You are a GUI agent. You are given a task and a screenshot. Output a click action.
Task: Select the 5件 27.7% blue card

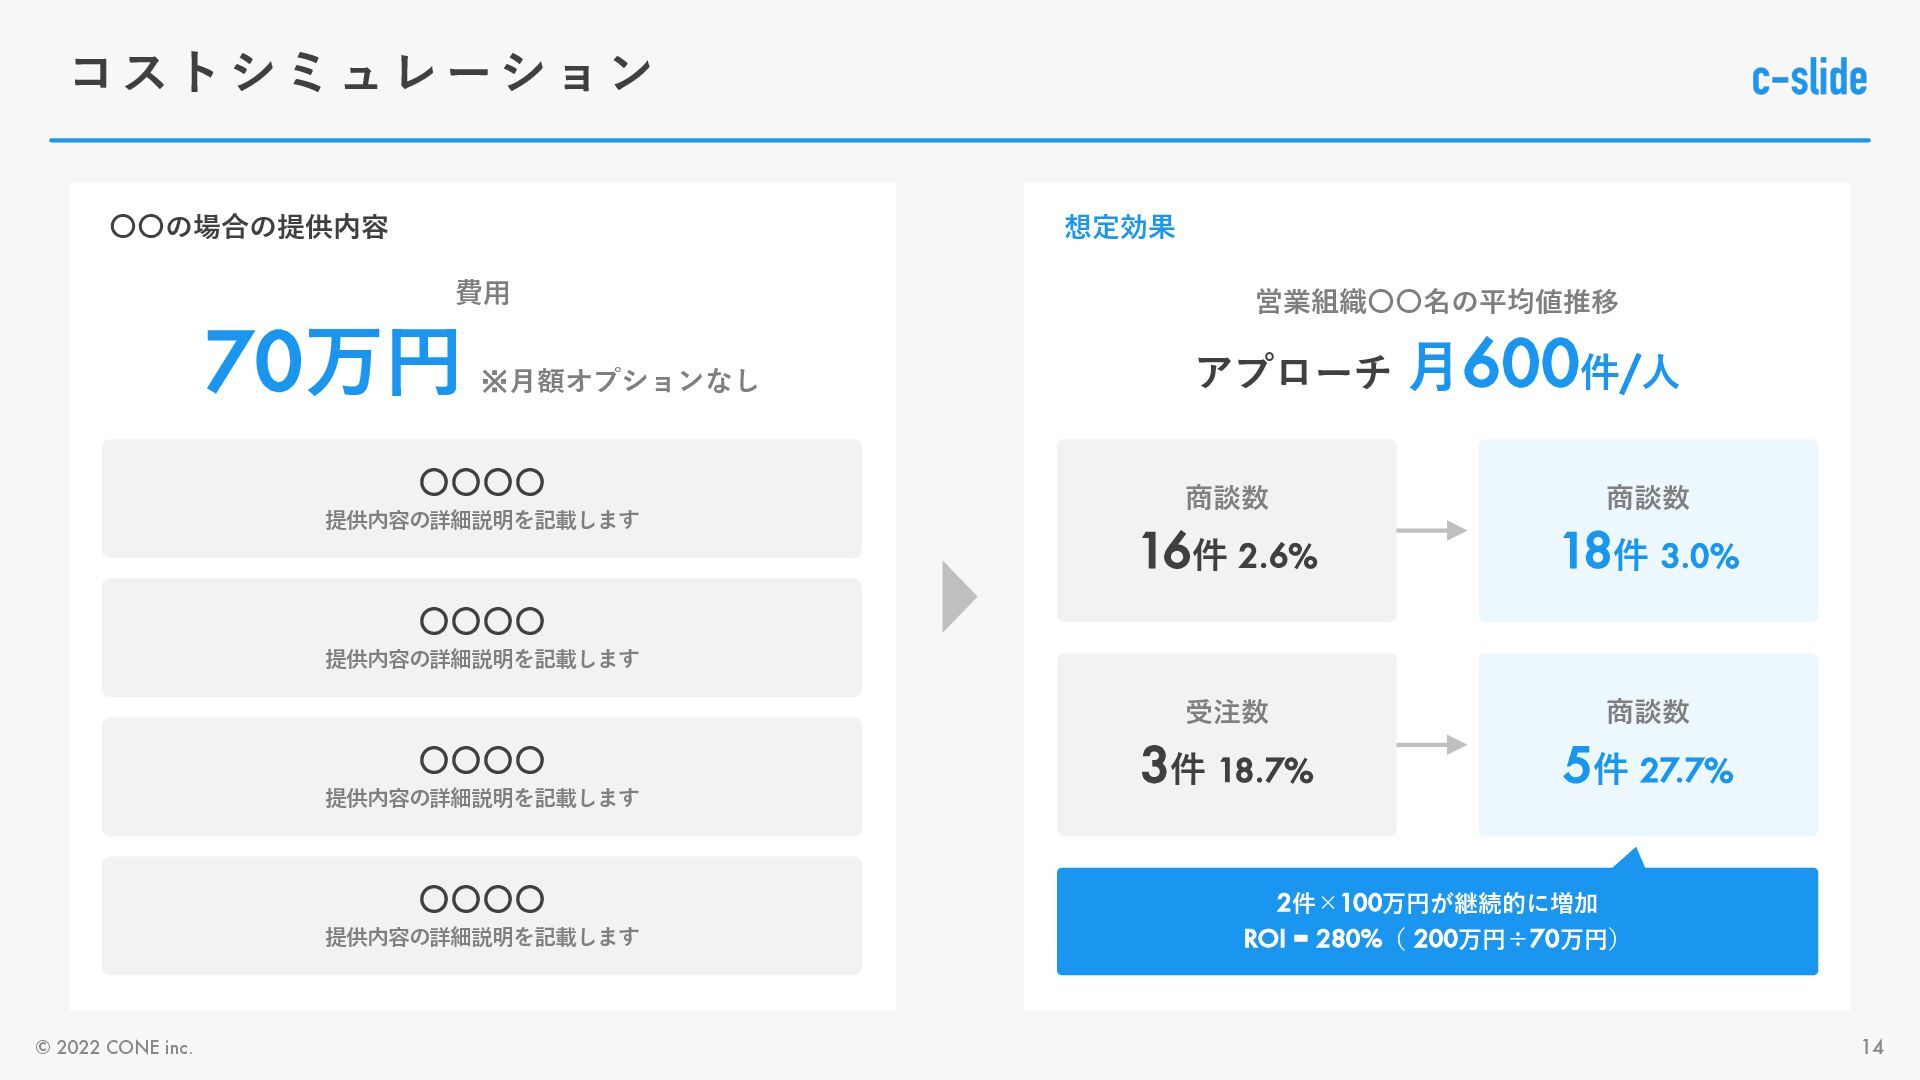point(1647,745)
